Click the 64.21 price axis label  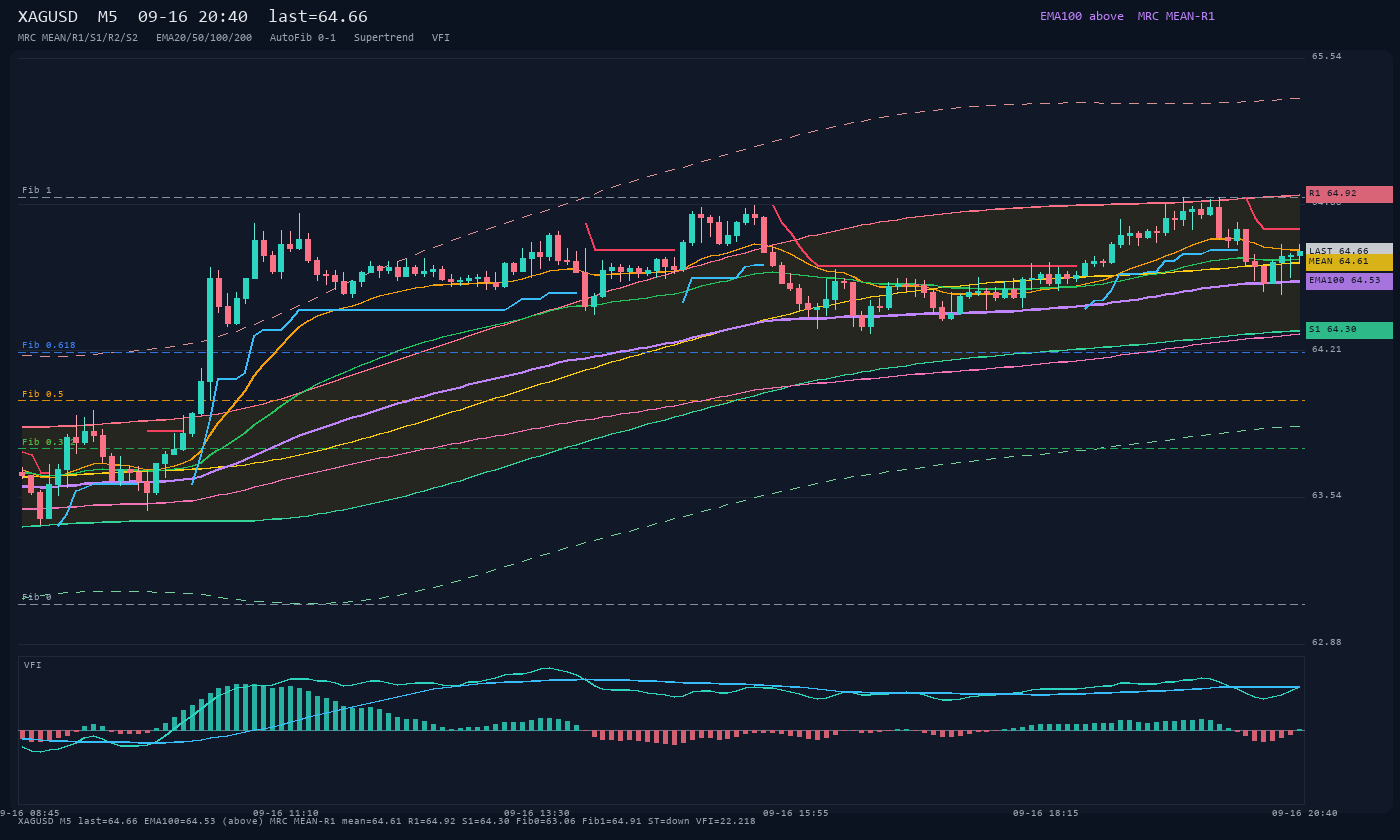1327,349
